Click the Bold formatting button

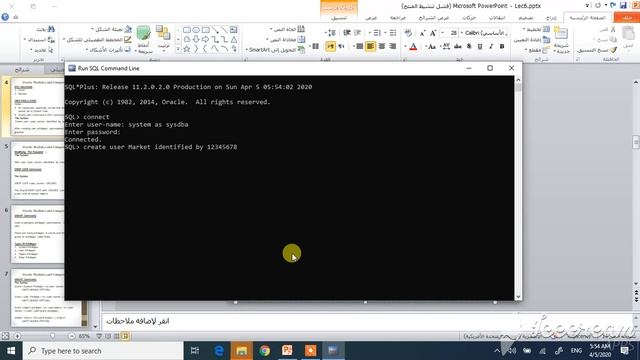click(502, 47)
